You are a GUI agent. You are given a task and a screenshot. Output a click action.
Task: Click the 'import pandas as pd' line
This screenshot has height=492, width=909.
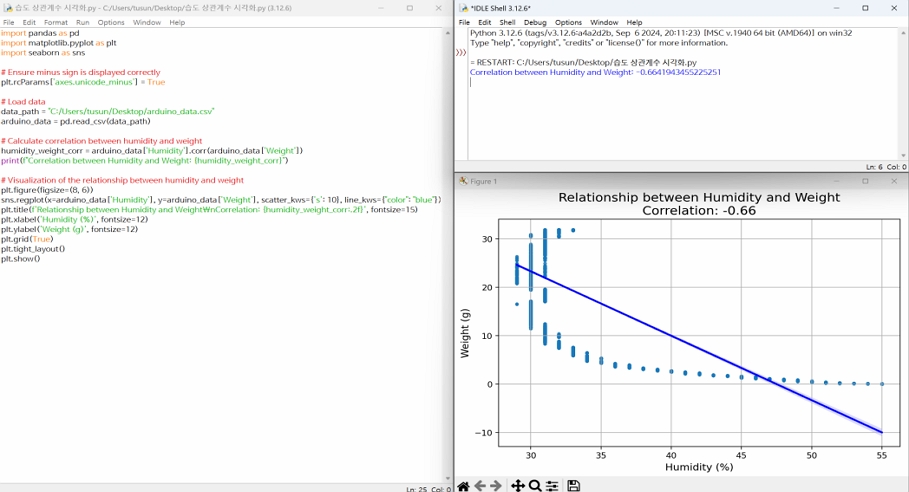tap(40, 33)
